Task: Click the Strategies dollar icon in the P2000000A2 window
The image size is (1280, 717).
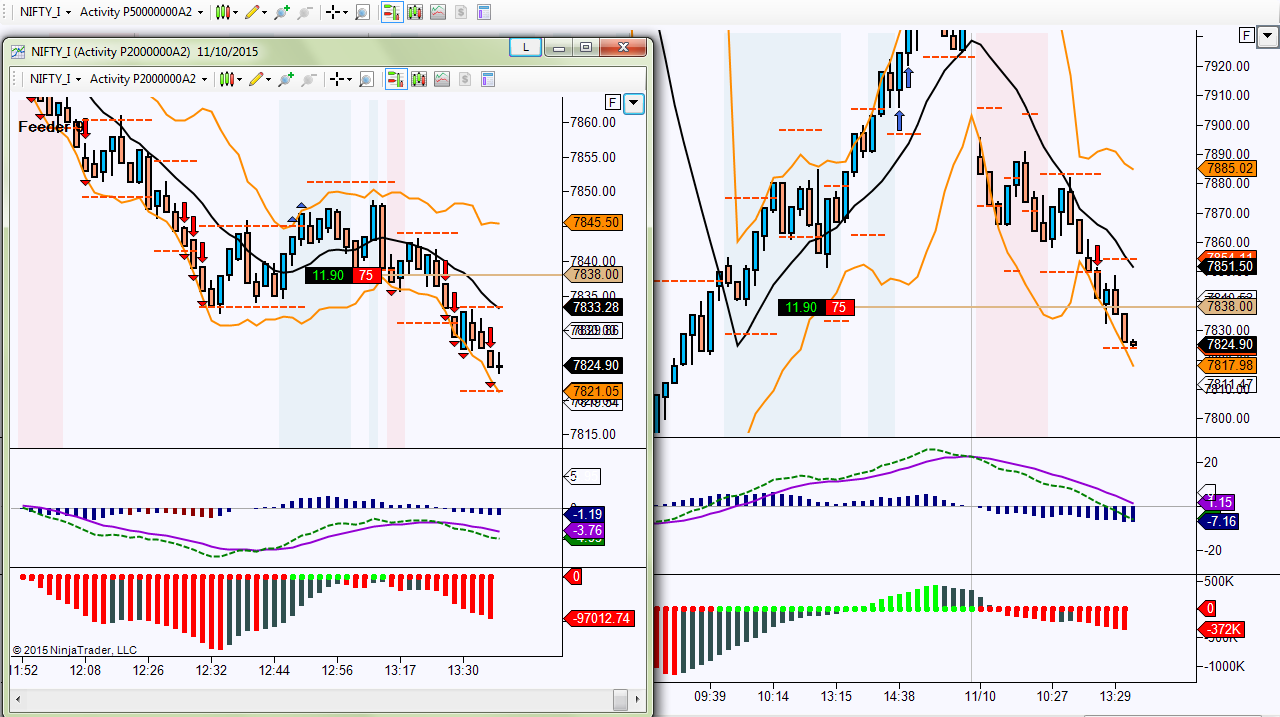Action: pyautogui.click(x=465, y=79)
